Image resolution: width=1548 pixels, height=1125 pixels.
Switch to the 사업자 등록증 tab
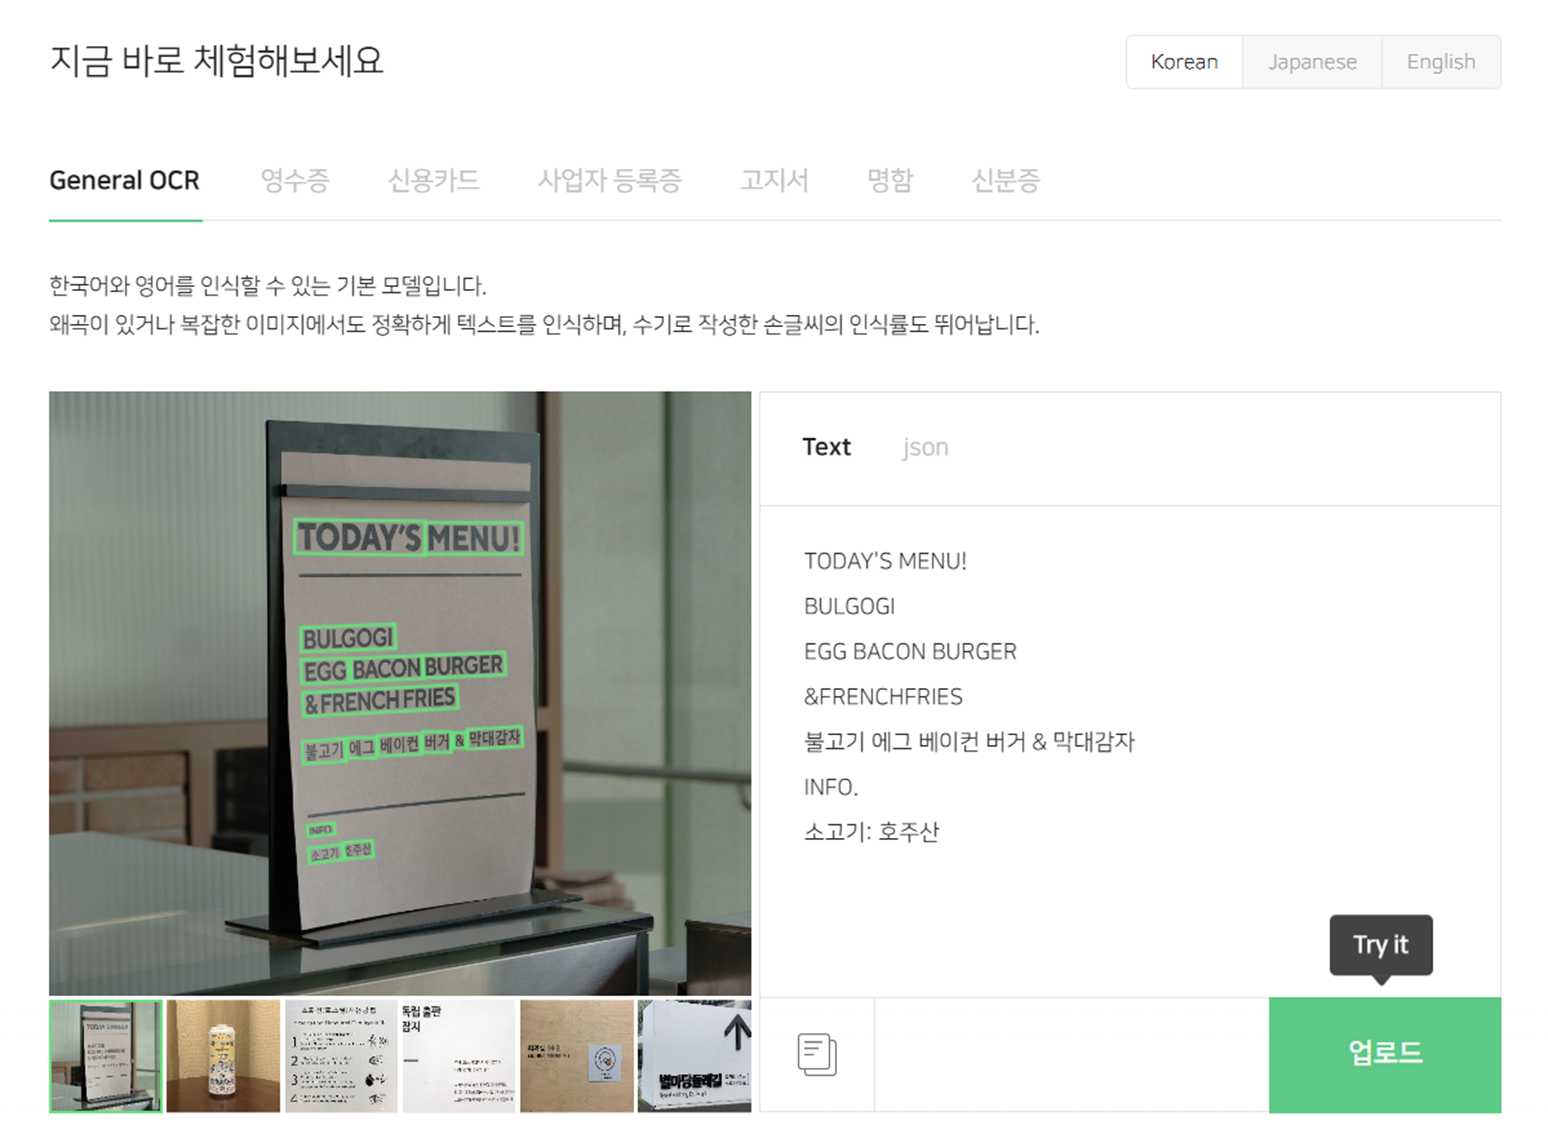click(x=609, y=181)
